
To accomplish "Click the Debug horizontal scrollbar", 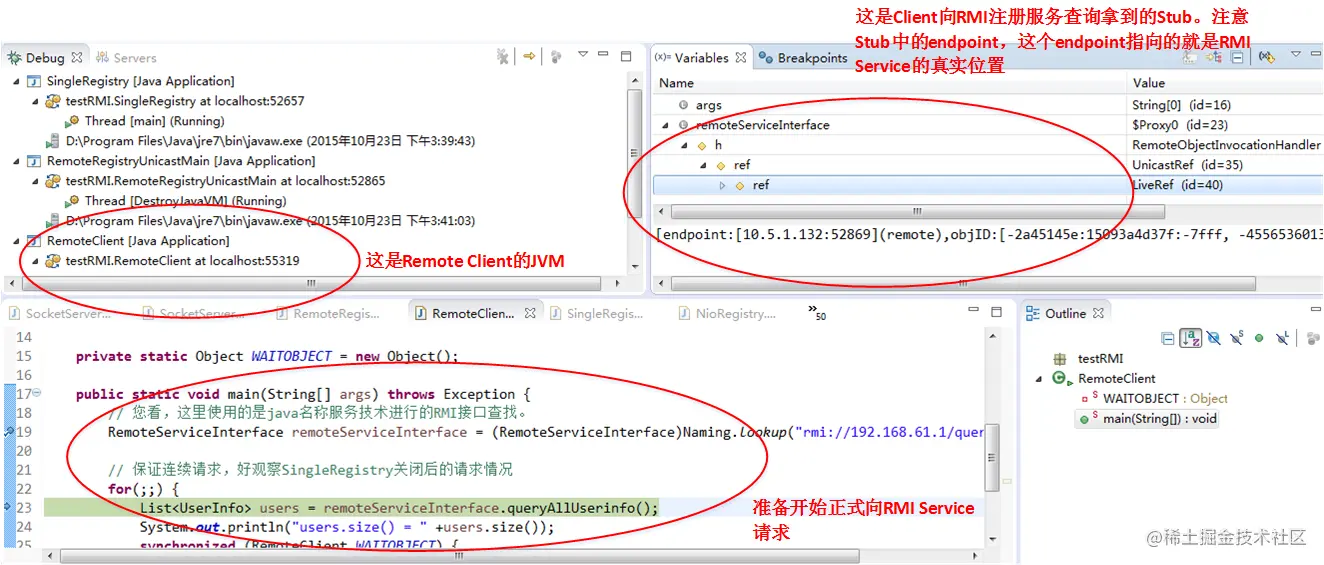I will 312,284.
